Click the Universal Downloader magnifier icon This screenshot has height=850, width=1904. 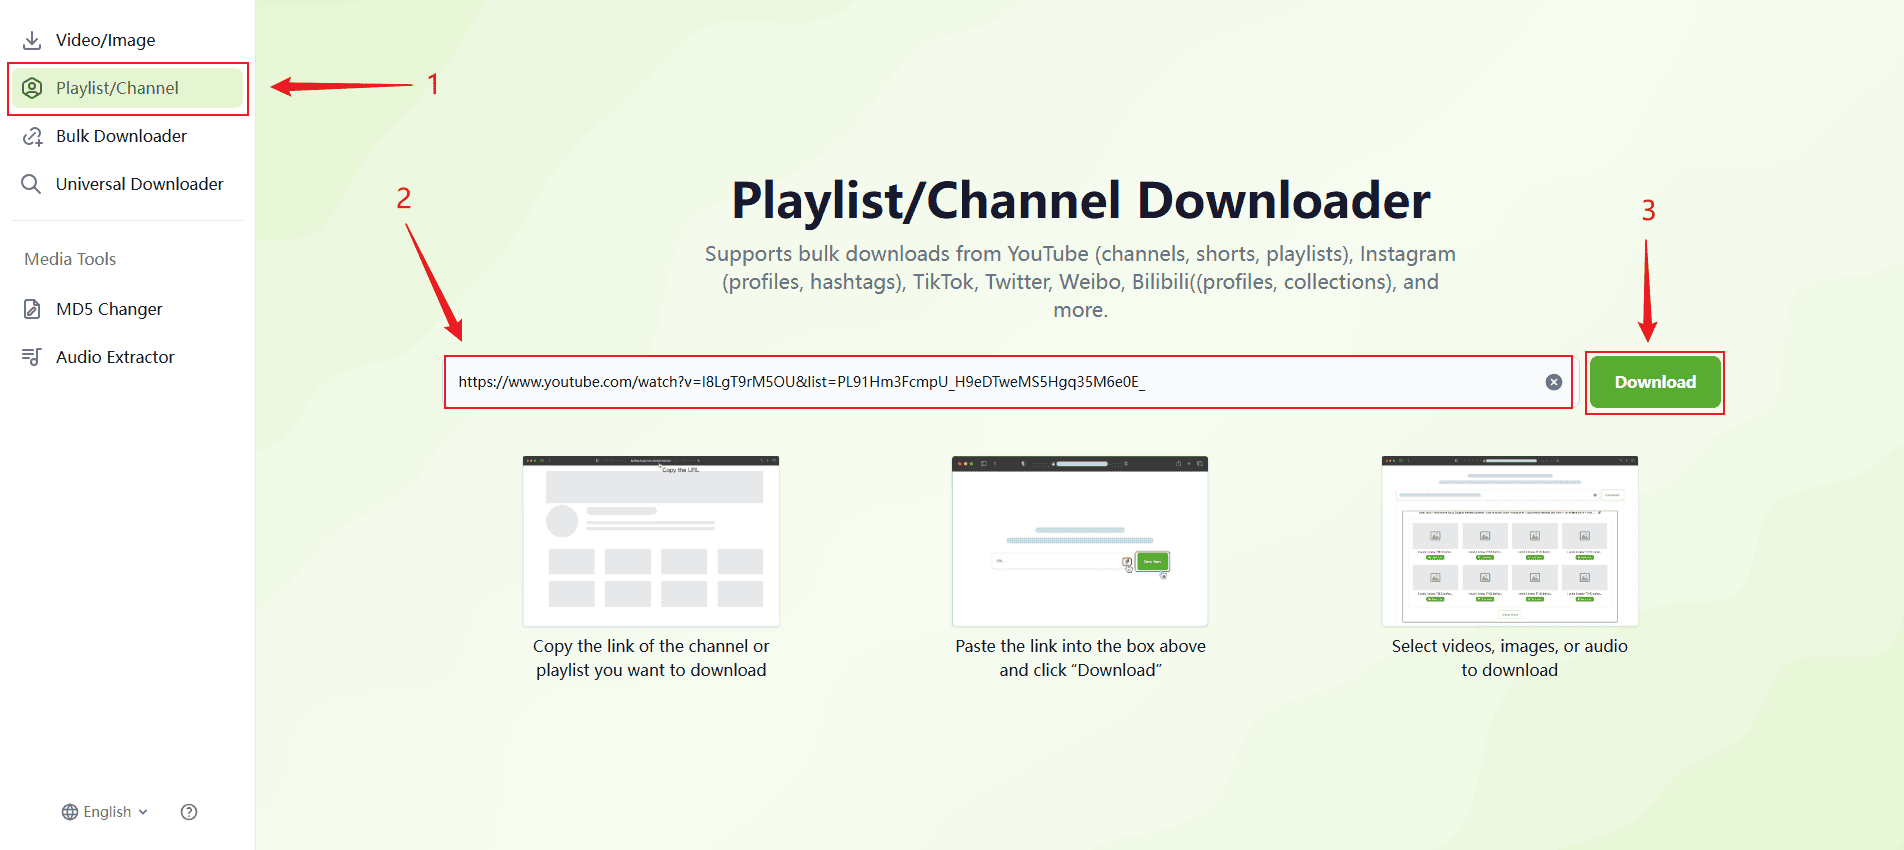[x=32, y=184]
